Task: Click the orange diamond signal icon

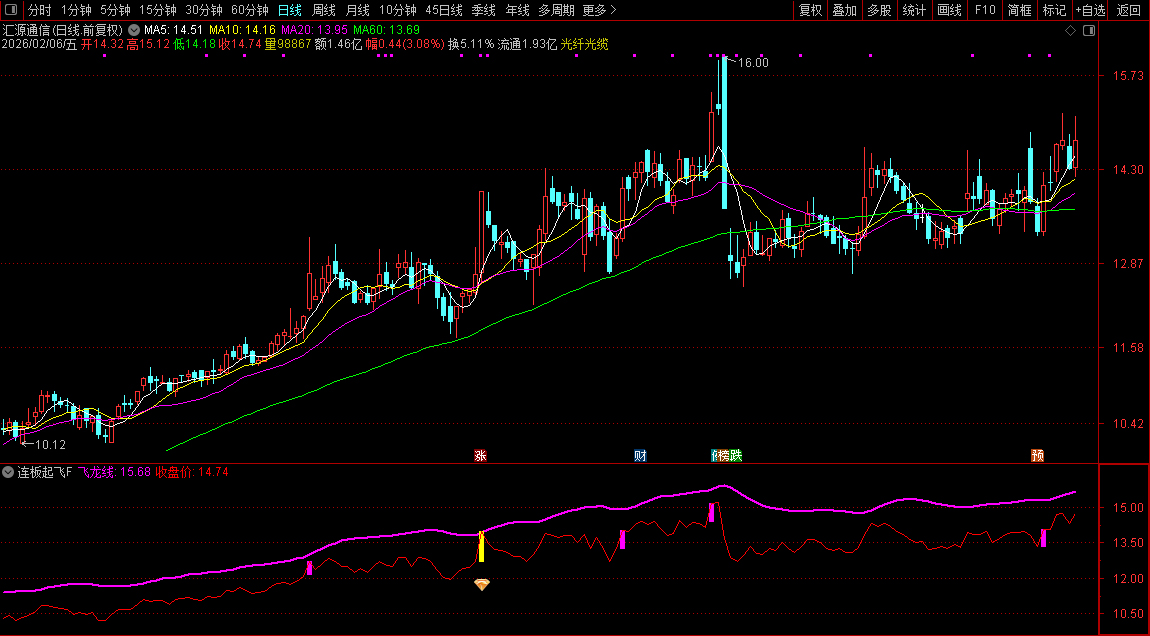Action: (x=482, y=584)
